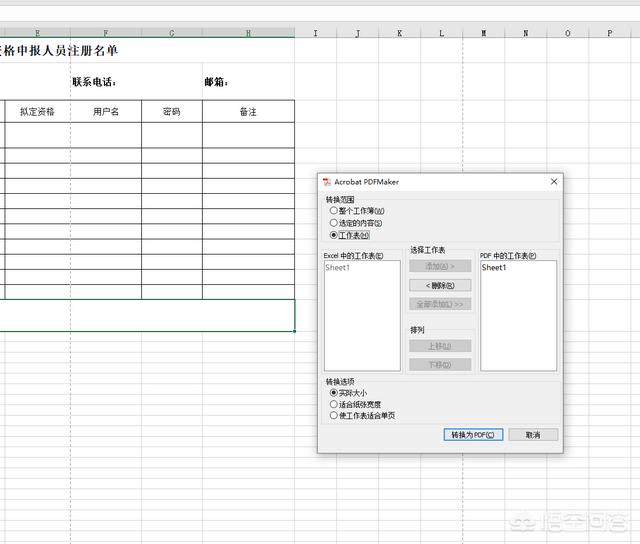Select column G header
Screen dimensions: 640x544
coord(172,33)
